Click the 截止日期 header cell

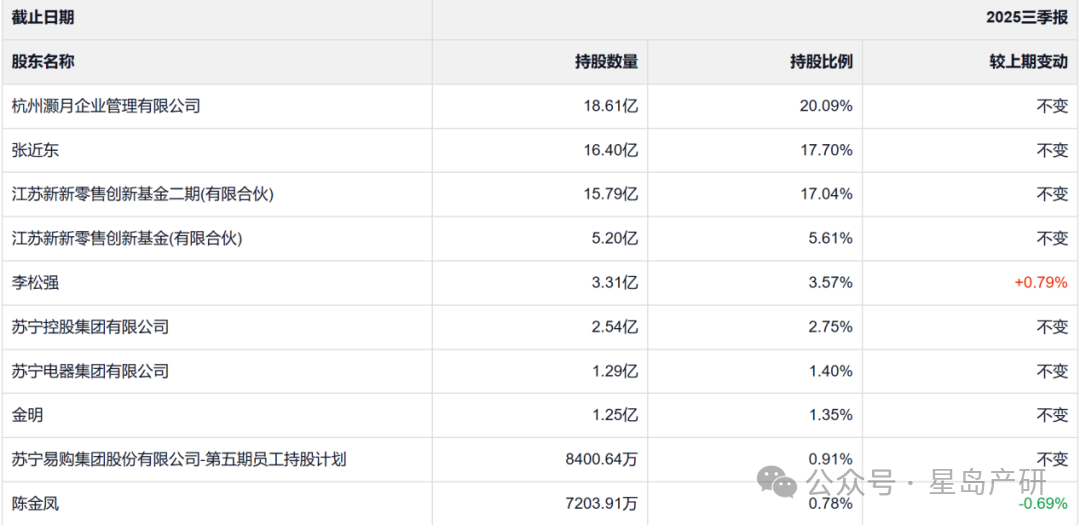(42, 18)
